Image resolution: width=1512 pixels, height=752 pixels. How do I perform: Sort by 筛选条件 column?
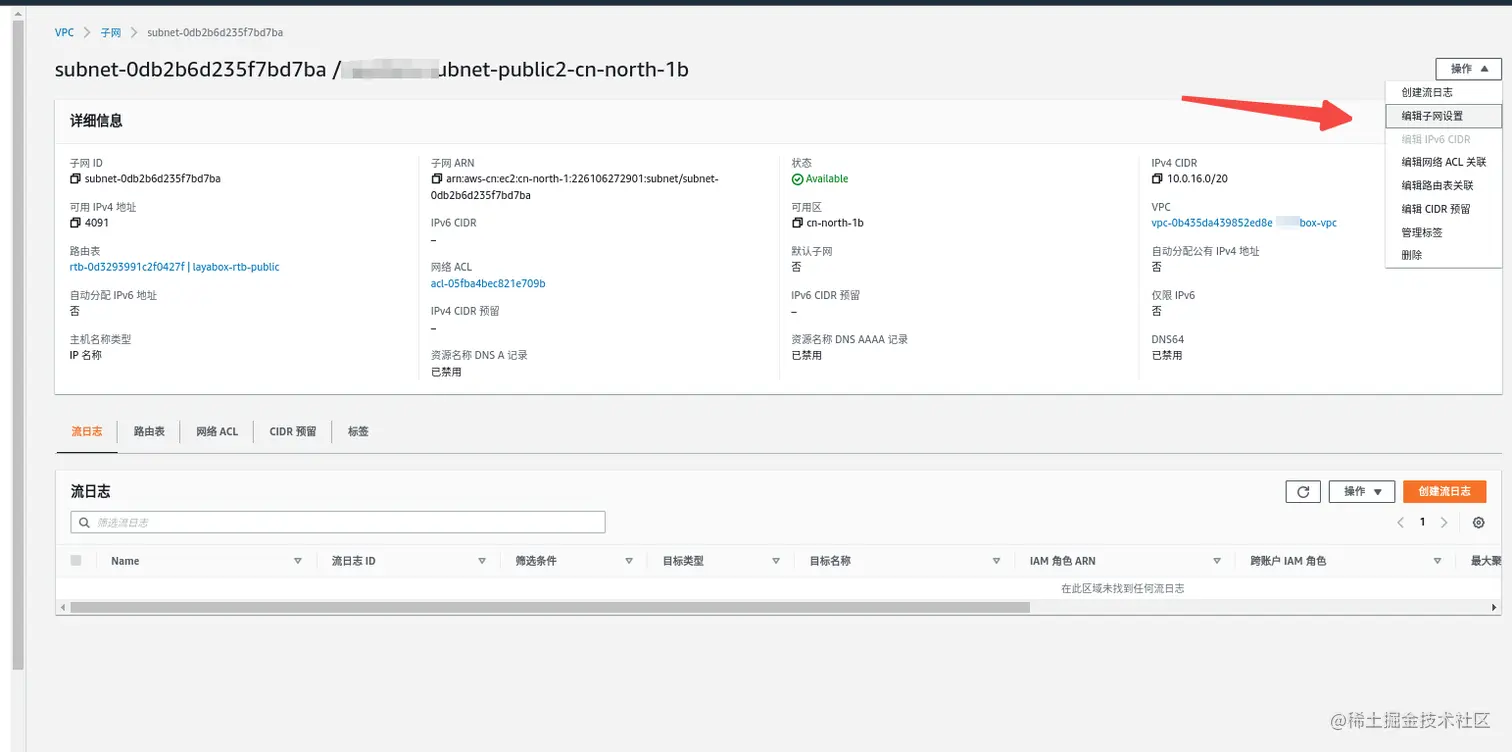629,561
